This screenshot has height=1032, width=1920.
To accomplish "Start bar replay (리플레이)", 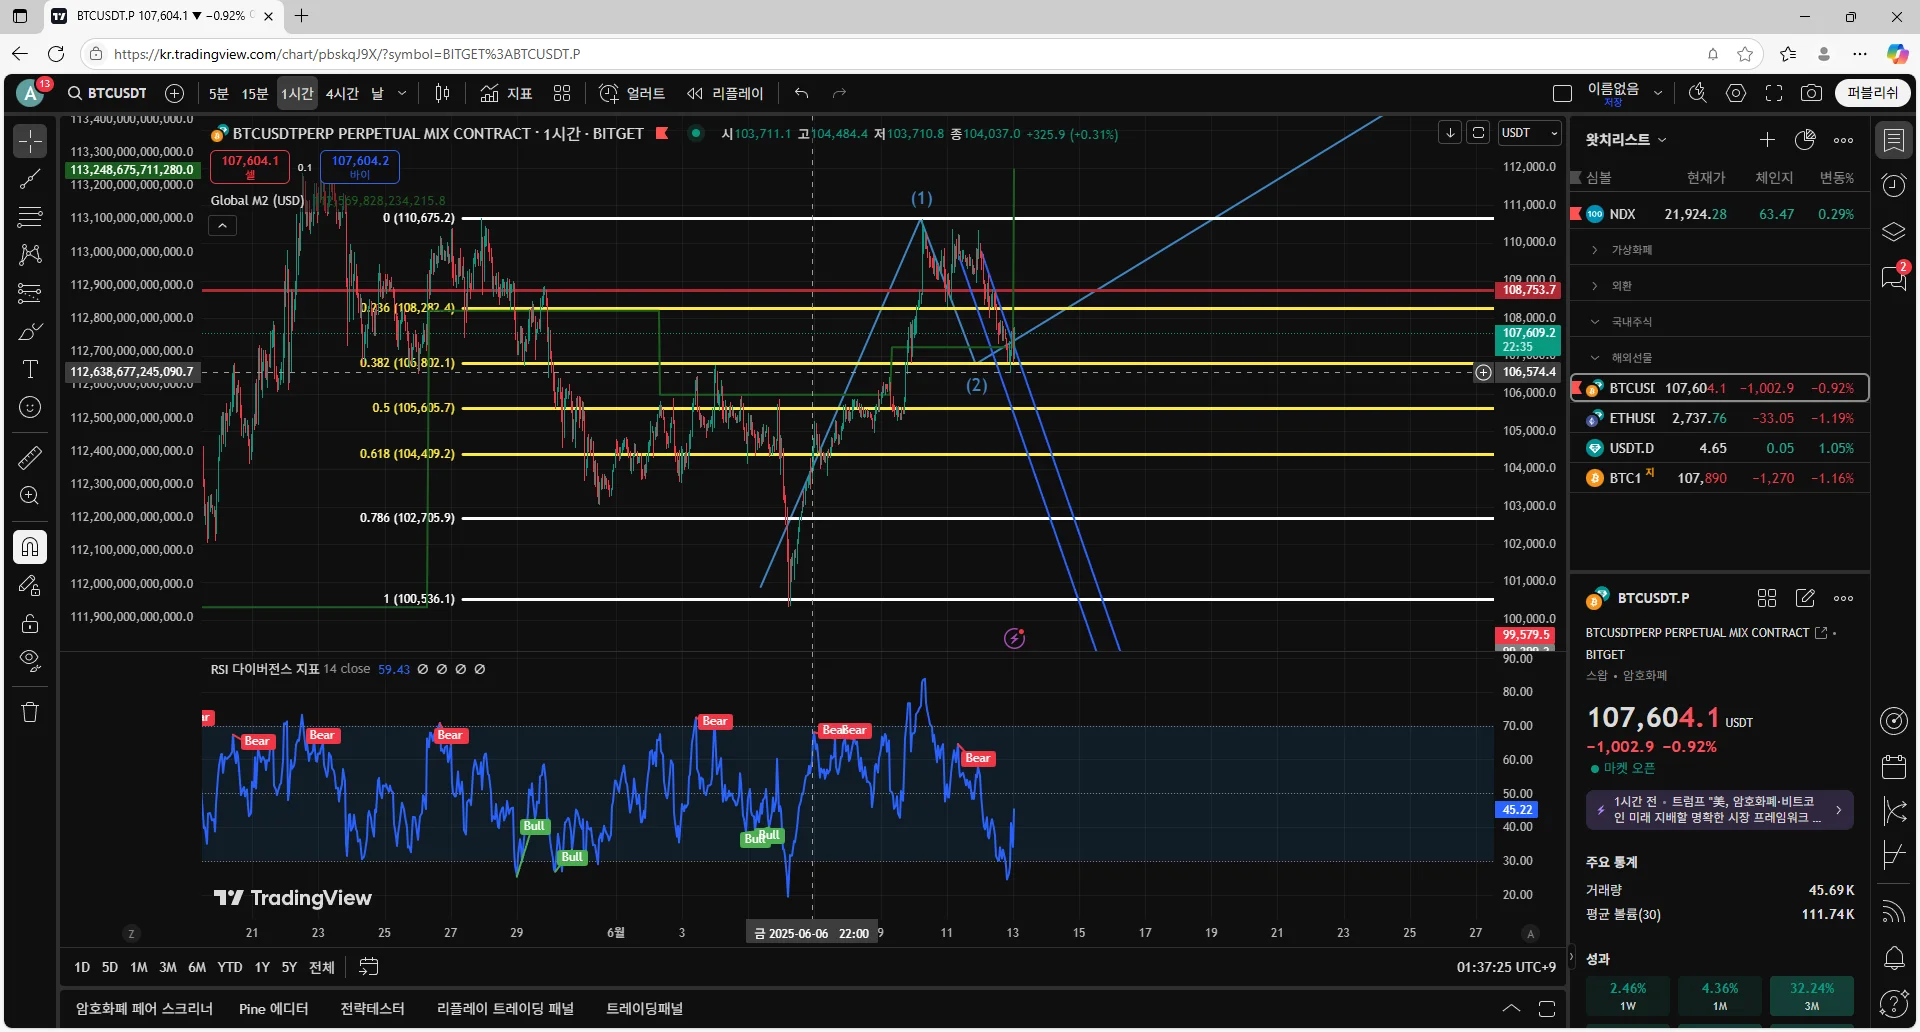I will pos(725,93).
